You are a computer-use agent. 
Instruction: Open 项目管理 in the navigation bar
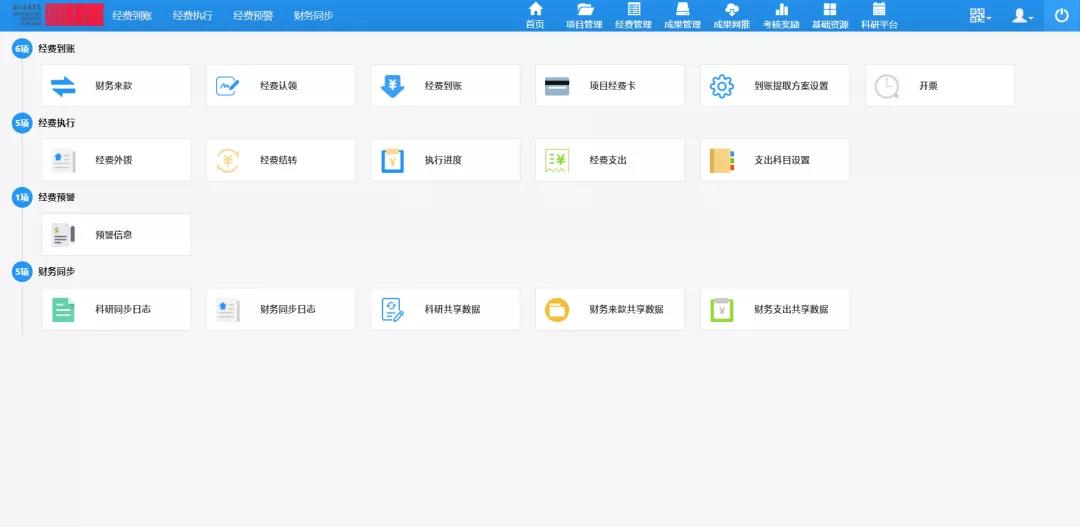(x=584, y=15)
